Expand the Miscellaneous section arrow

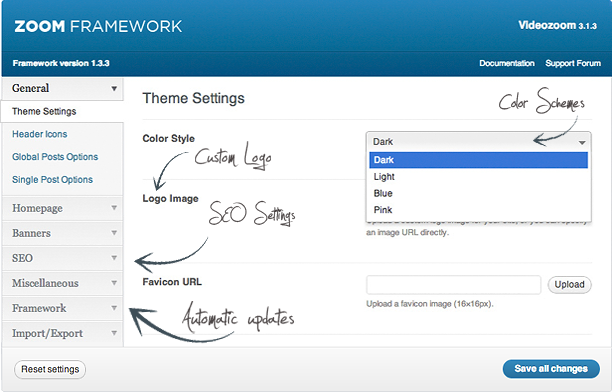click(114, 283)
